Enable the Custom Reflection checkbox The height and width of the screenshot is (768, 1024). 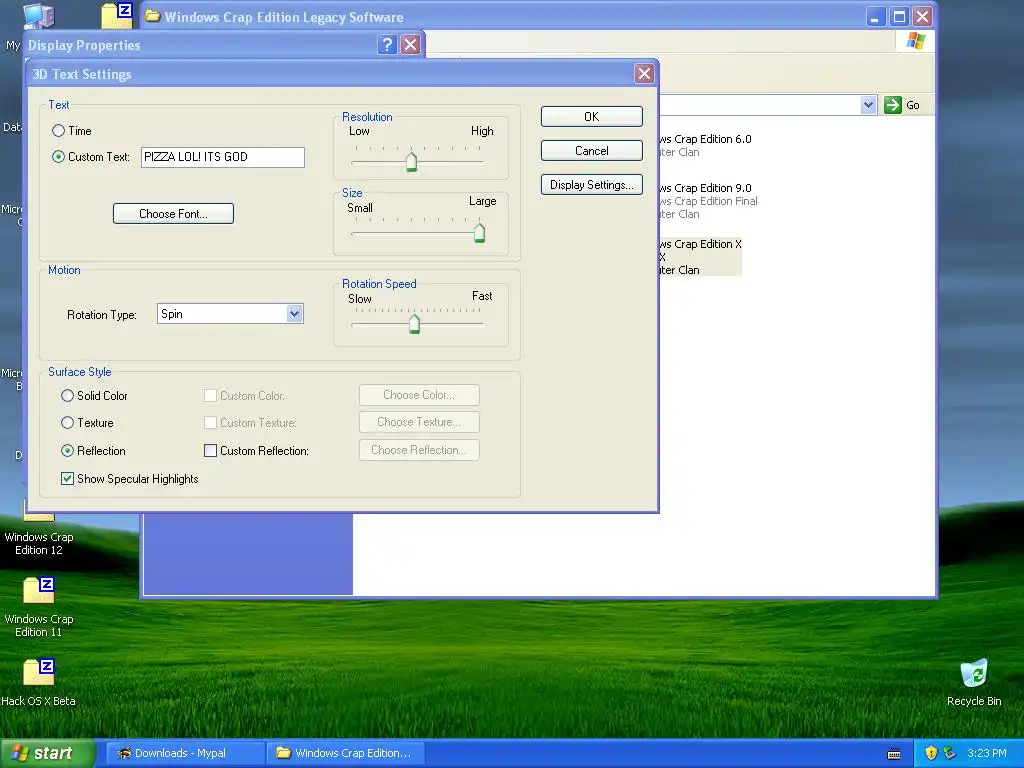tap(210, 451)
